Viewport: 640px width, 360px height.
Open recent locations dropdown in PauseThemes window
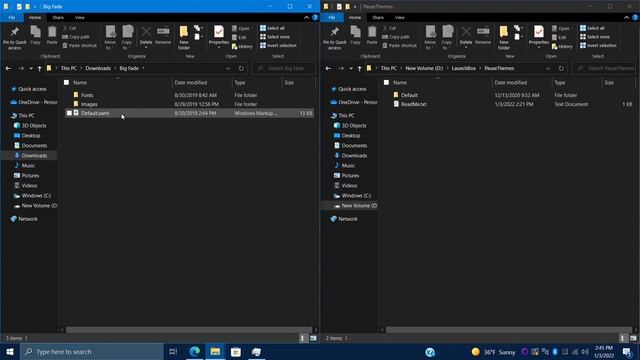tap(351, 68)
